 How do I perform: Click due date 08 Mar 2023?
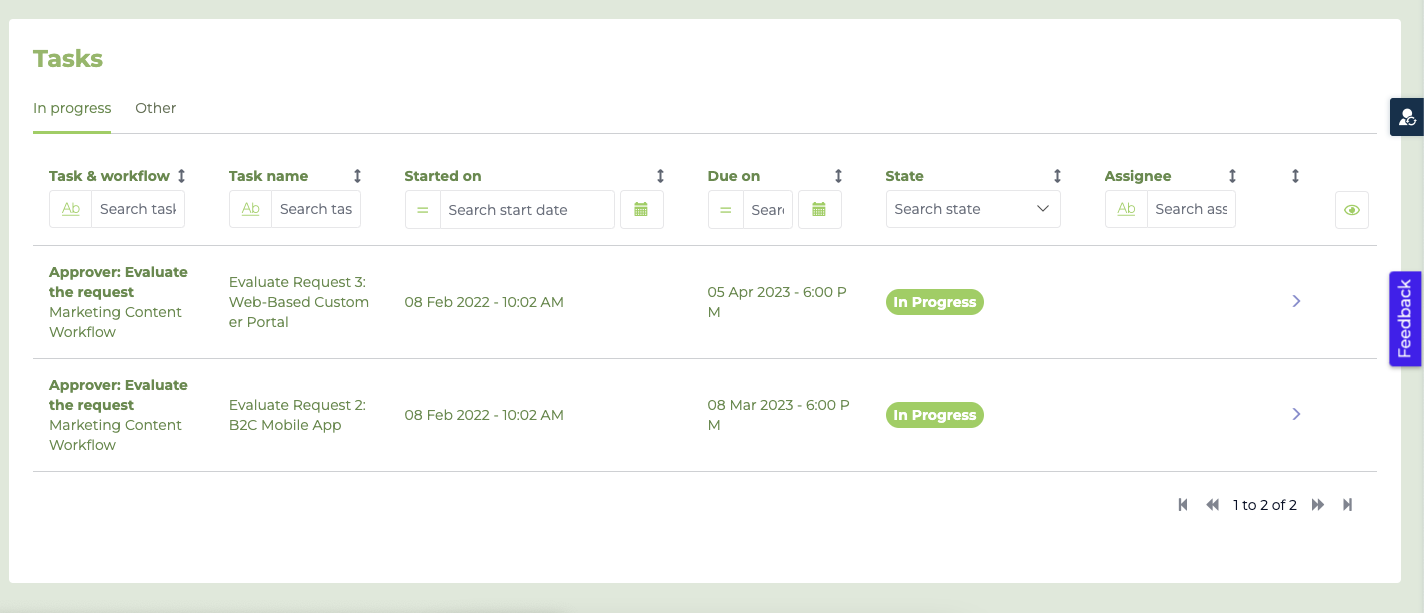point(778,415)
